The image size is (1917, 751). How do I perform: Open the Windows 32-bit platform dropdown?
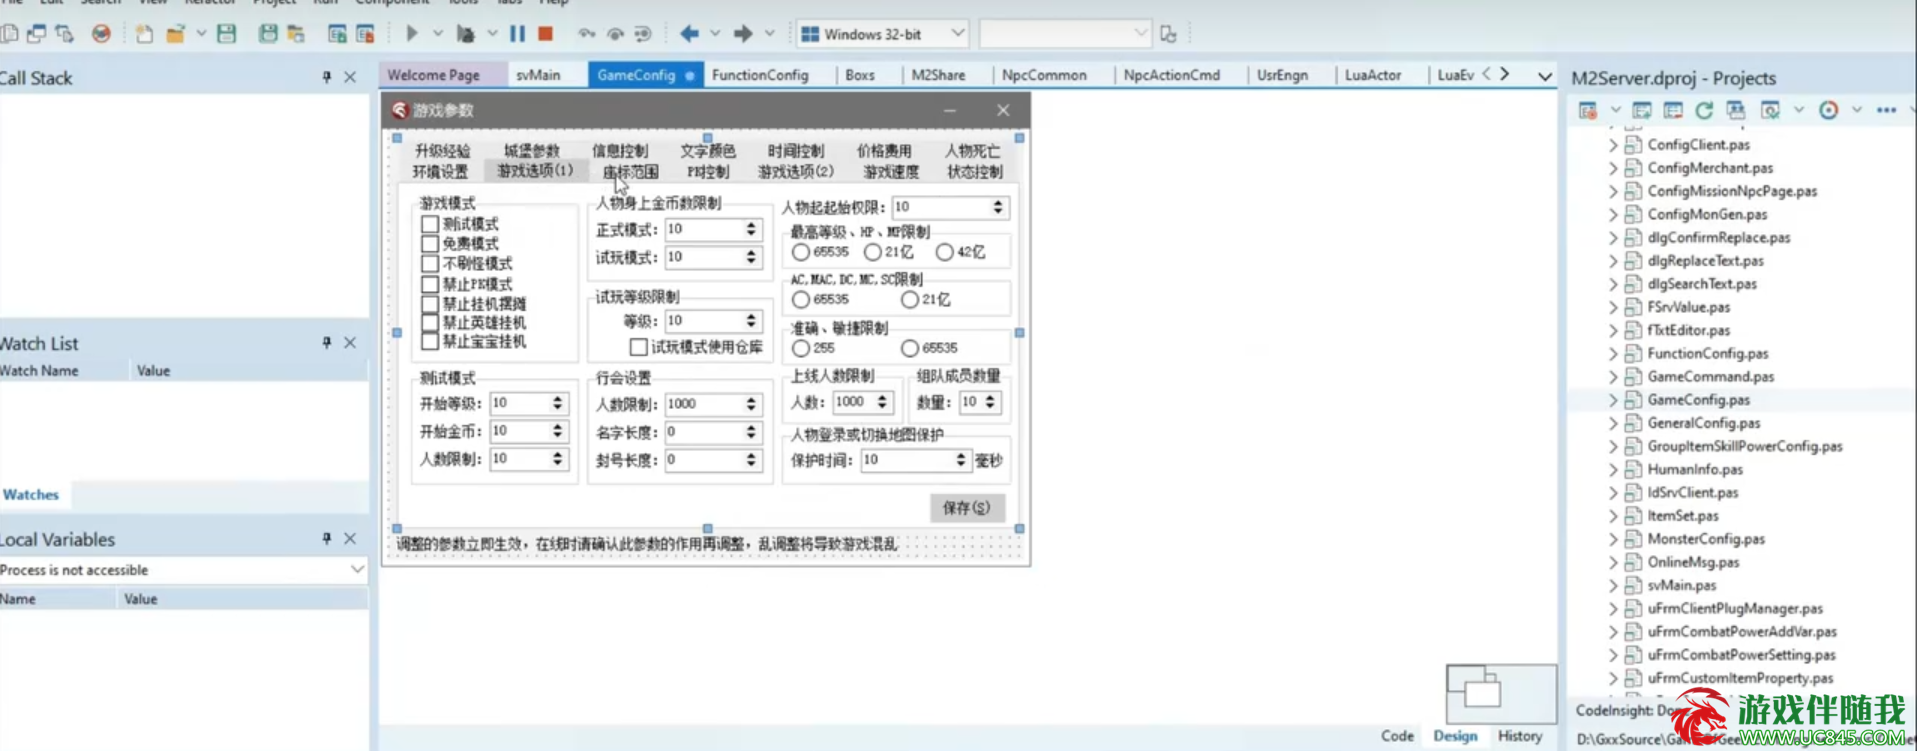[957, 34]
